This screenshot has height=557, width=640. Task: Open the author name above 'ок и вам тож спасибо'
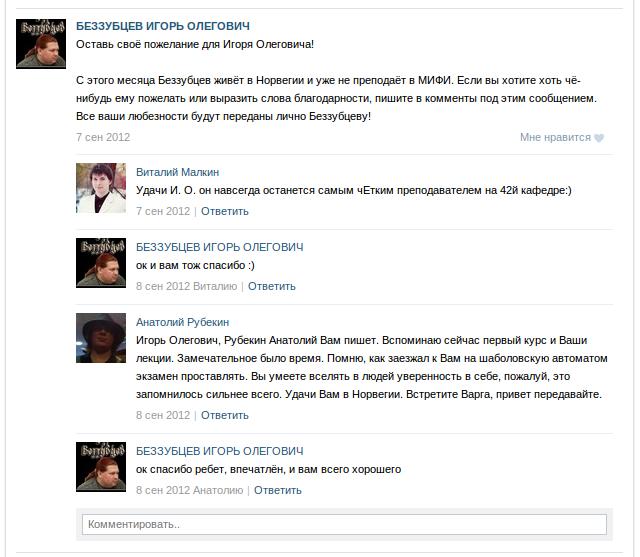[x=220, y=247]
